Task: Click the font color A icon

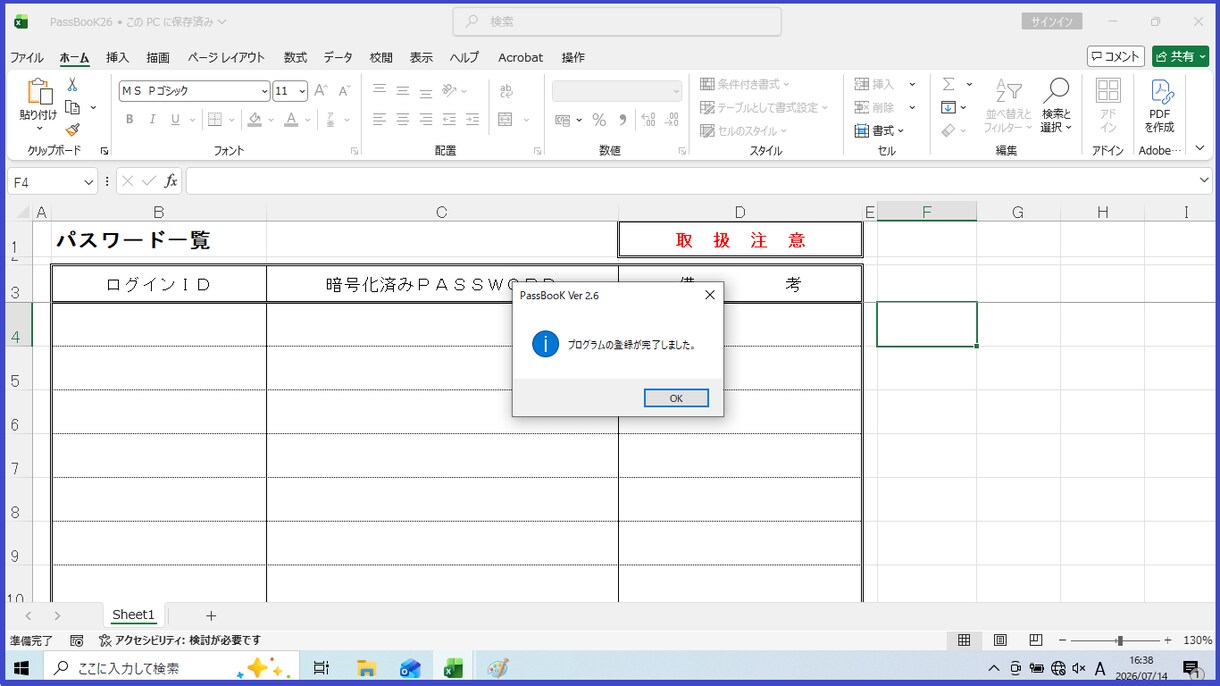Action: (291, 120)
